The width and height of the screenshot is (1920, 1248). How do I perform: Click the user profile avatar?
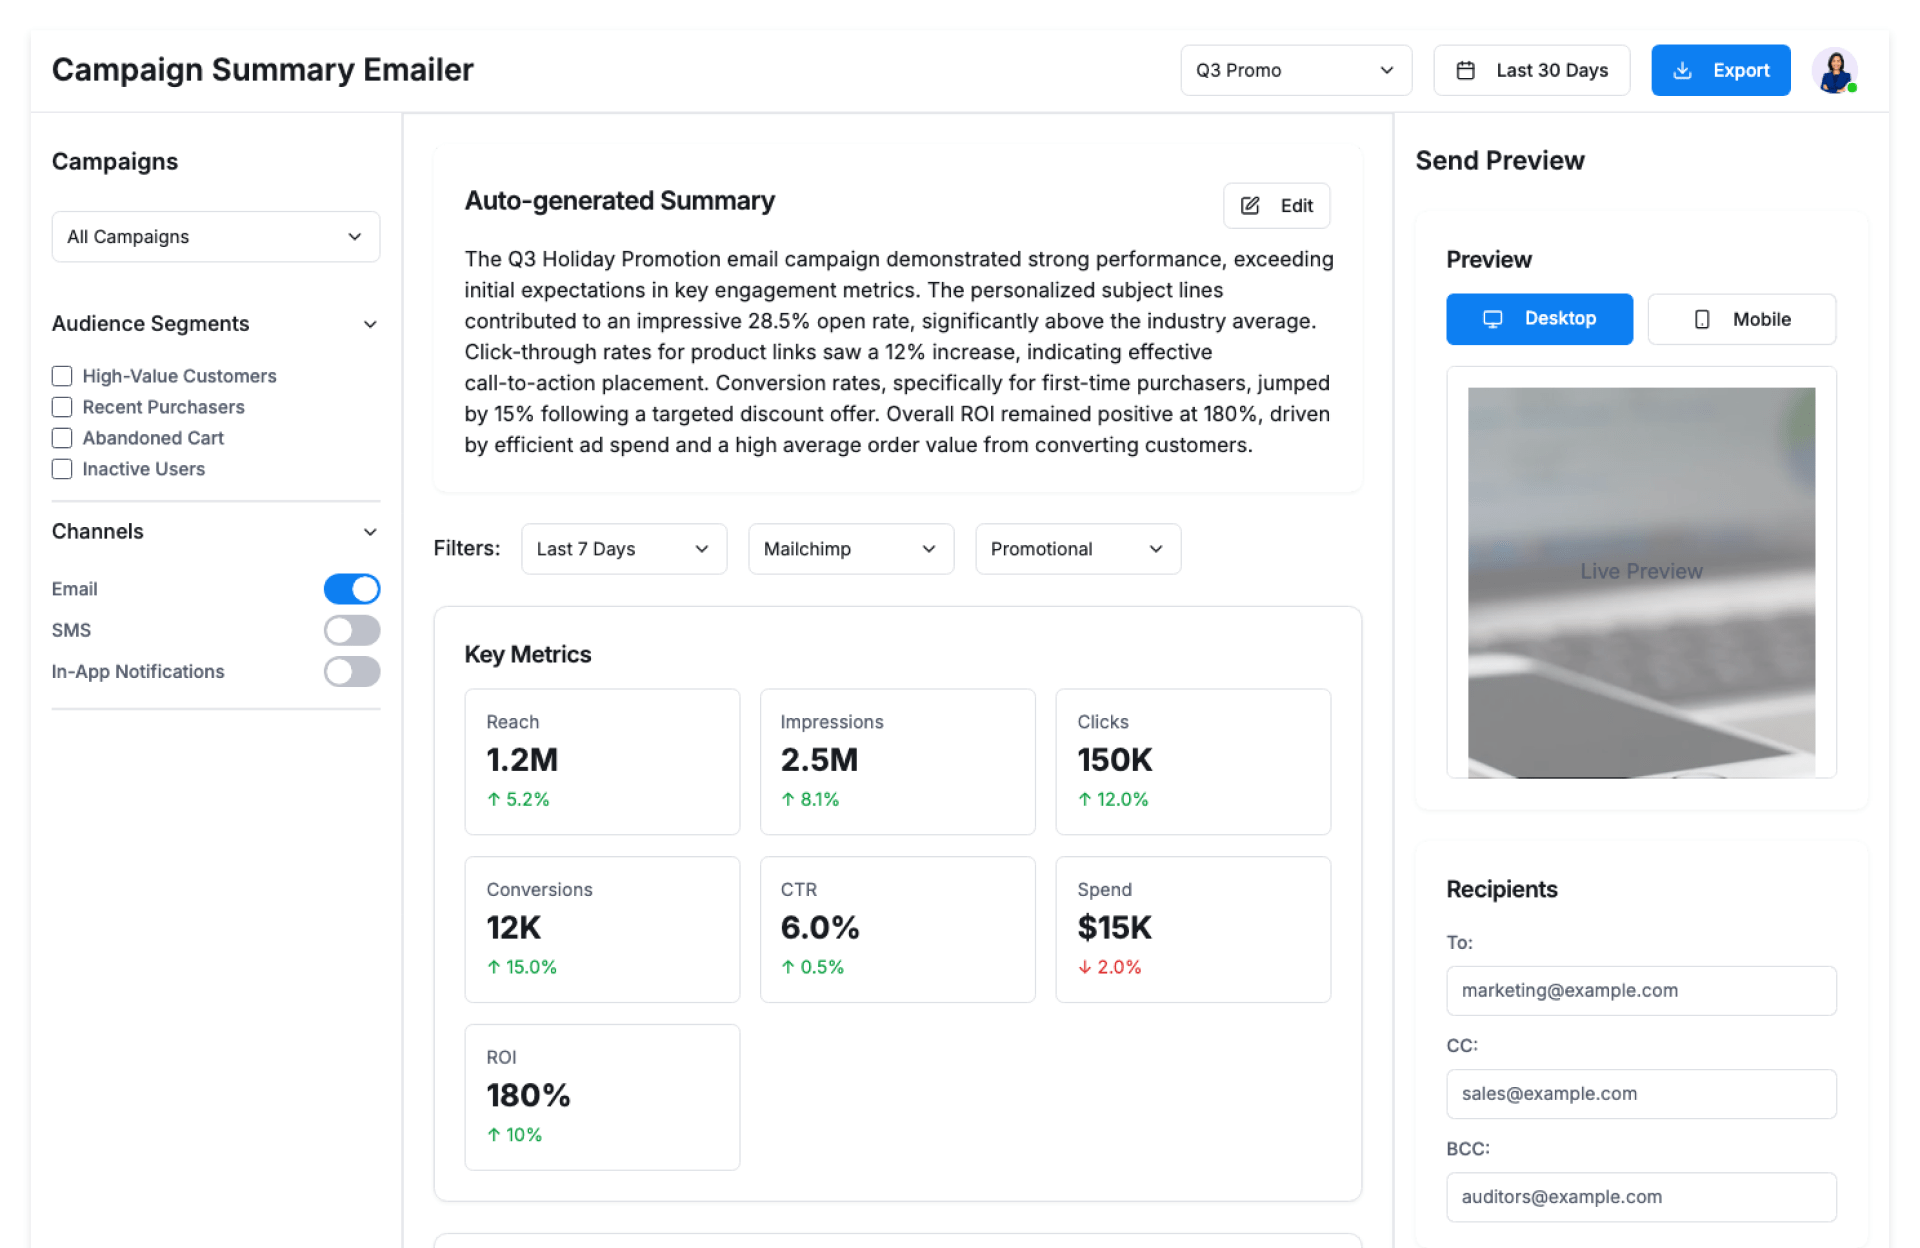(1835, 71)
